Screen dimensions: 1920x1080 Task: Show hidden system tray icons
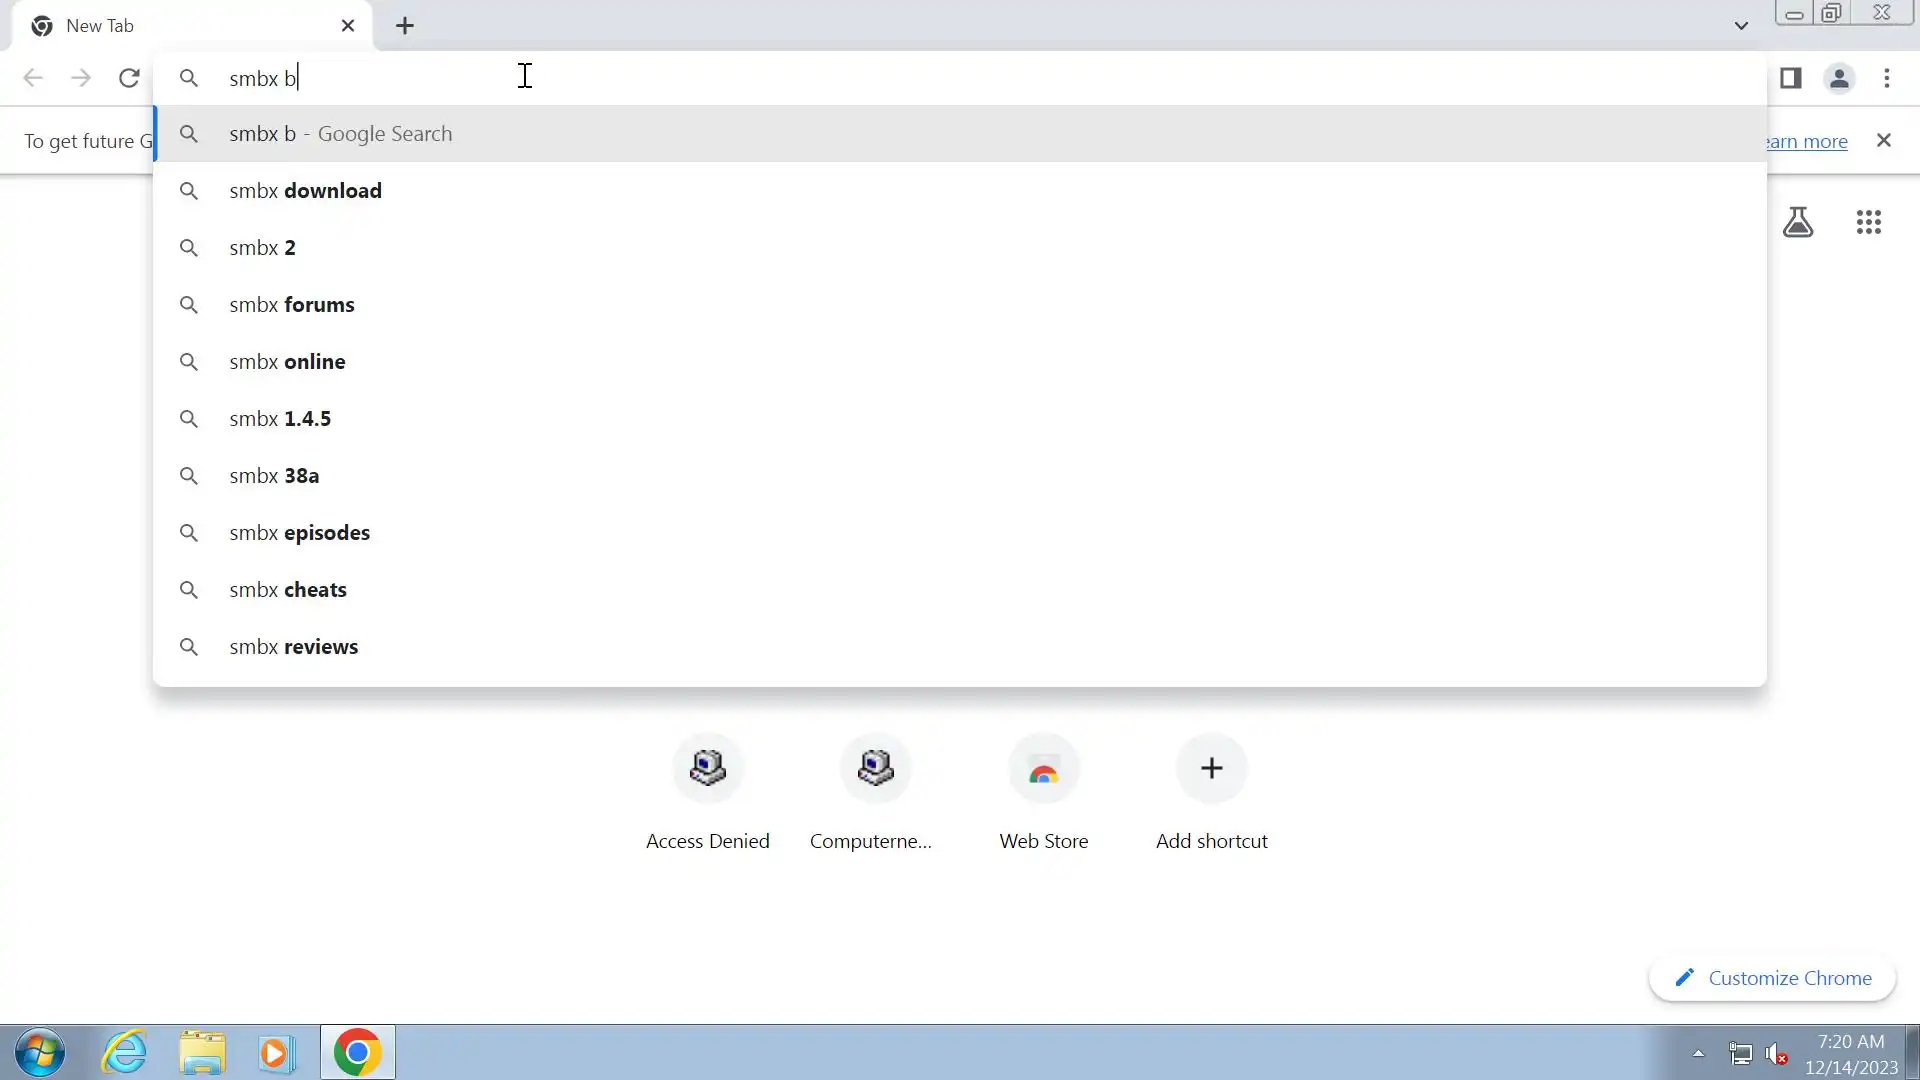[x=1698, y=1053]
